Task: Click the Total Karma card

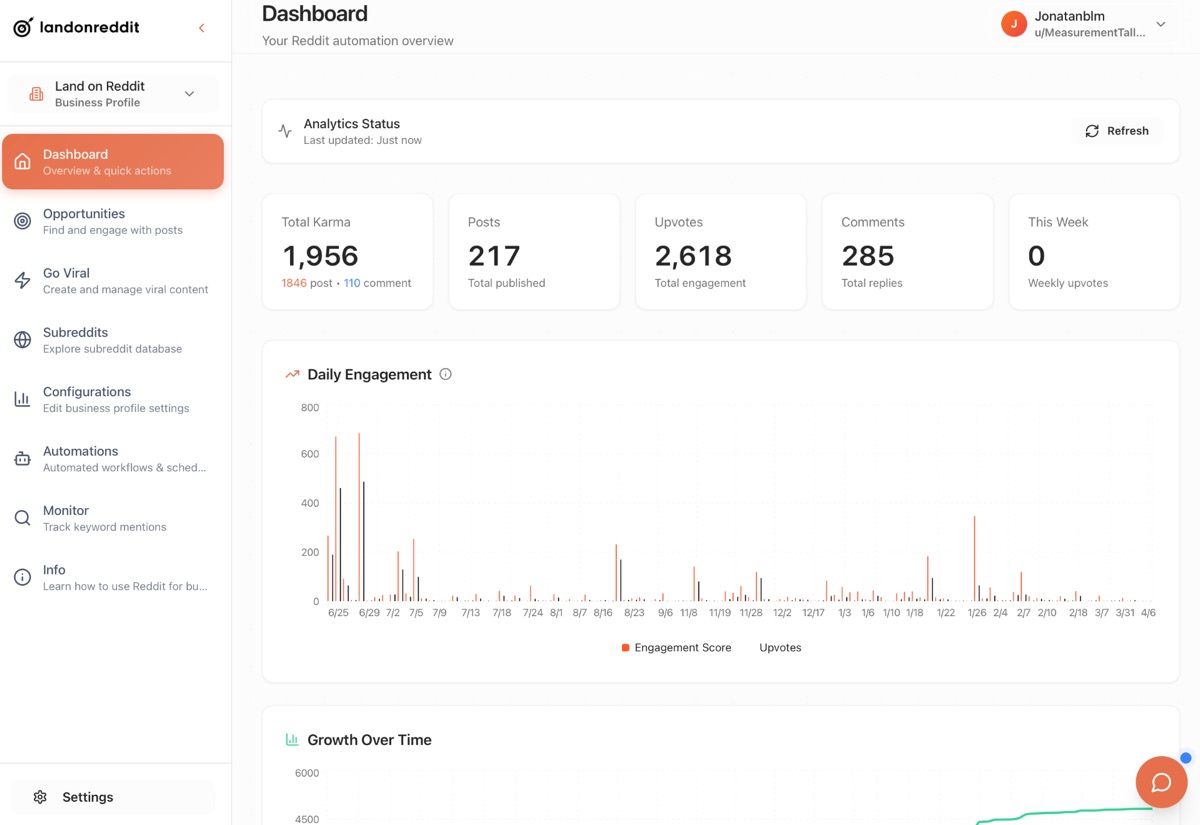Action: (347, 252)
